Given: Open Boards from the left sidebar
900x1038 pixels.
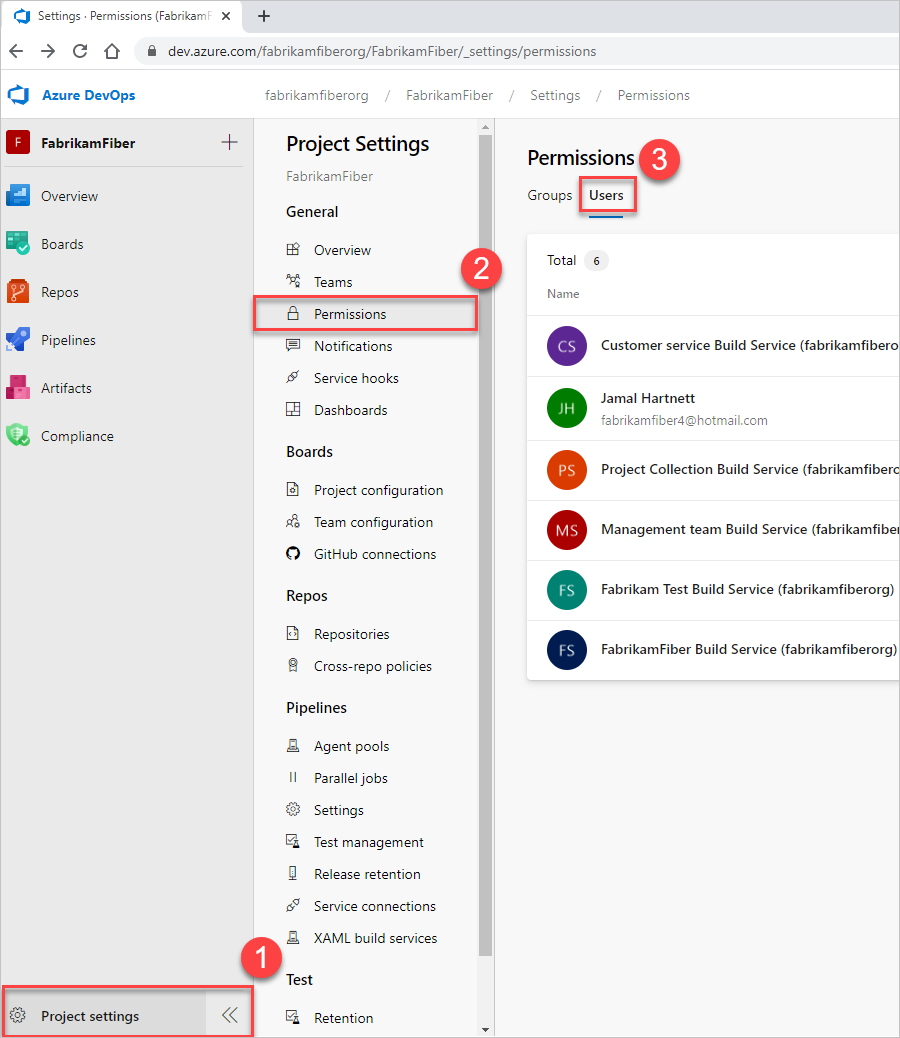Looking at the screenshot, I should 61,244.
